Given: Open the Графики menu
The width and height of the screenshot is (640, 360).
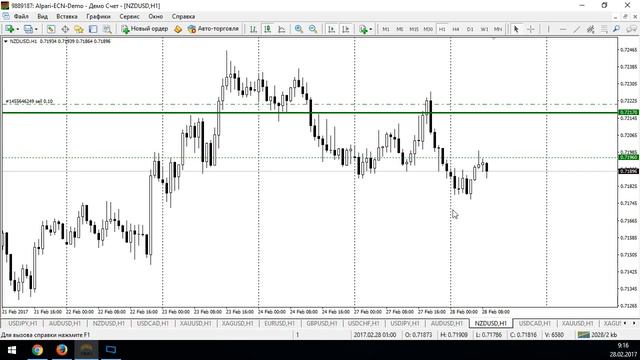Looking at the screenshot, I should point(98,16).
